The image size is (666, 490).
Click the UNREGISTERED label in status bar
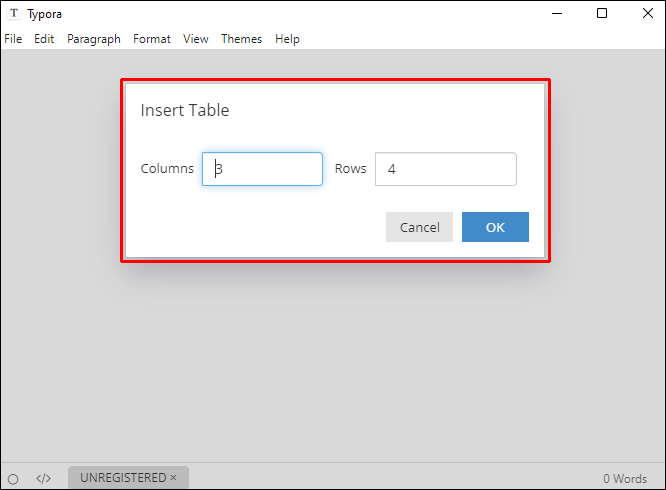click(123, 478)
